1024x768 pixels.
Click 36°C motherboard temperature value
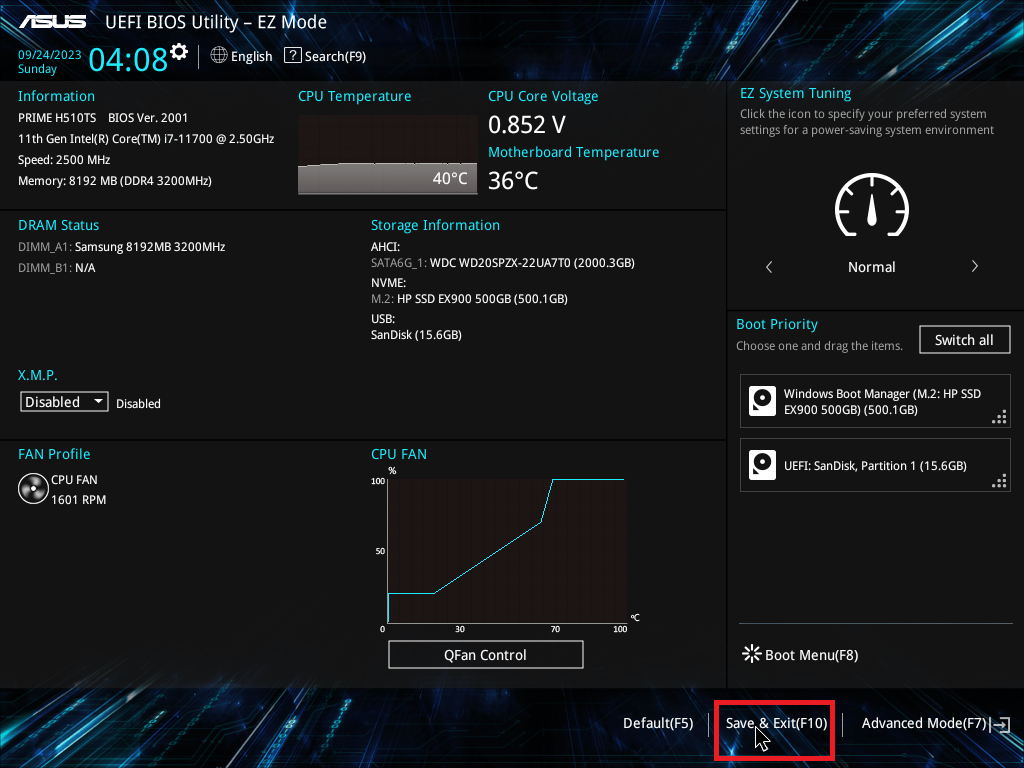(x=513, y=180)
